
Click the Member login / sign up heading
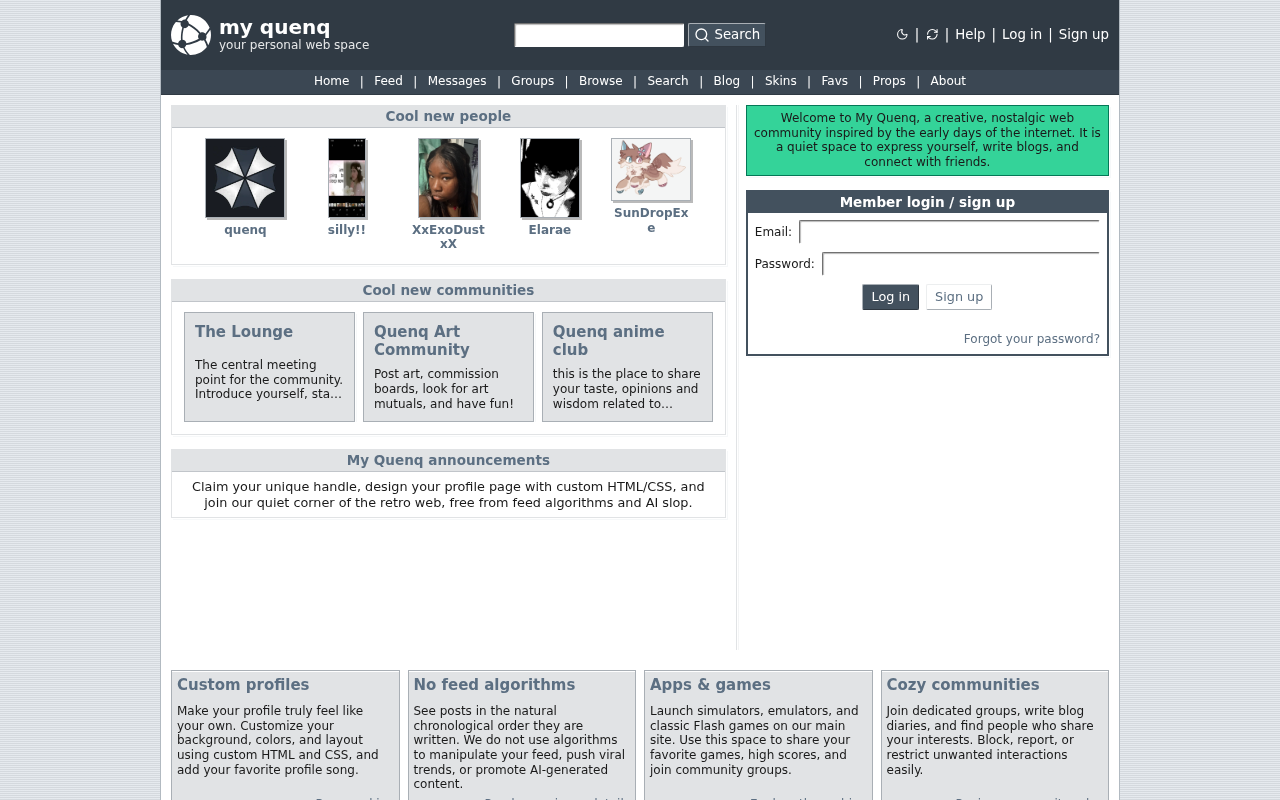coord(927,202)
